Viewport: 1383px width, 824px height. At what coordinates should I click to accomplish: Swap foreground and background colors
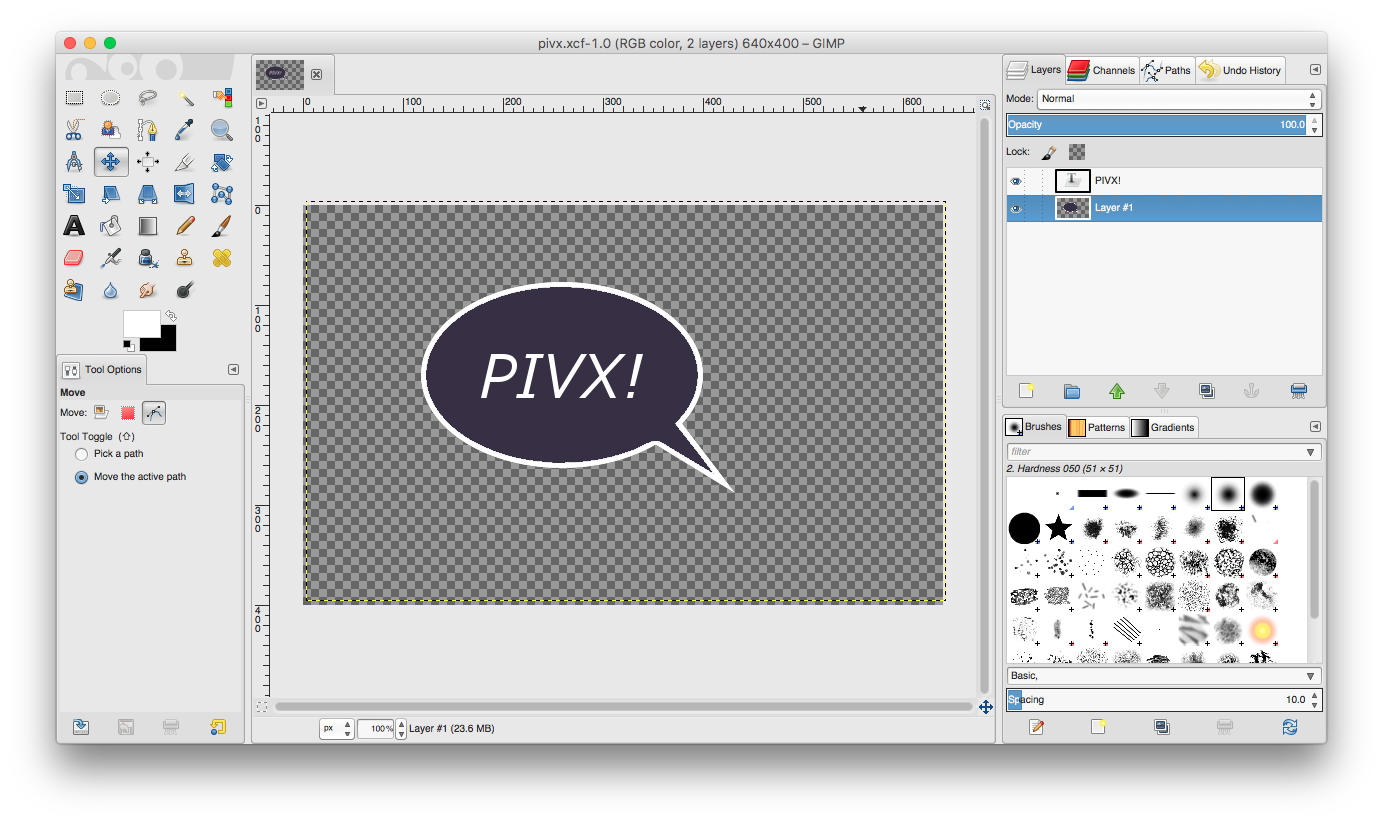[x=171, y=316]
